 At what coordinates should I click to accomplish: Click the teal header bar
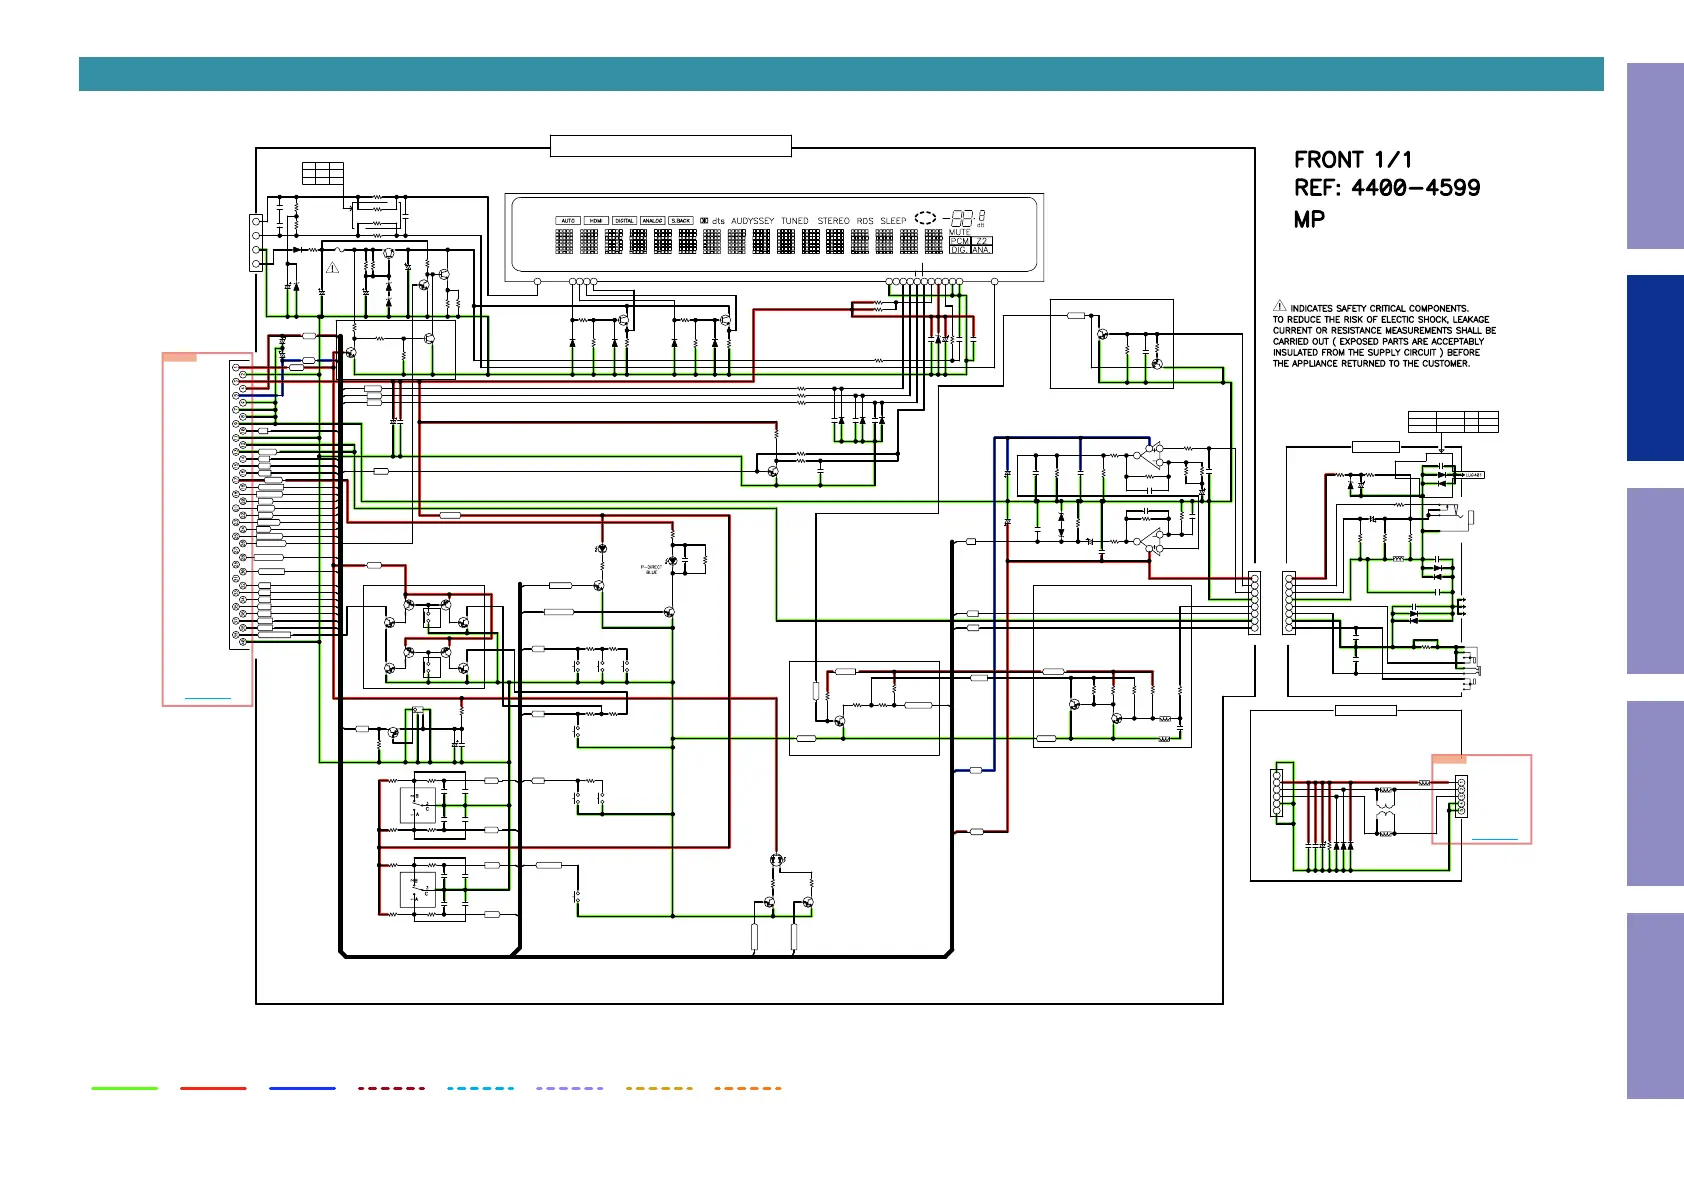pyautogui.click(x=840, y=74)
